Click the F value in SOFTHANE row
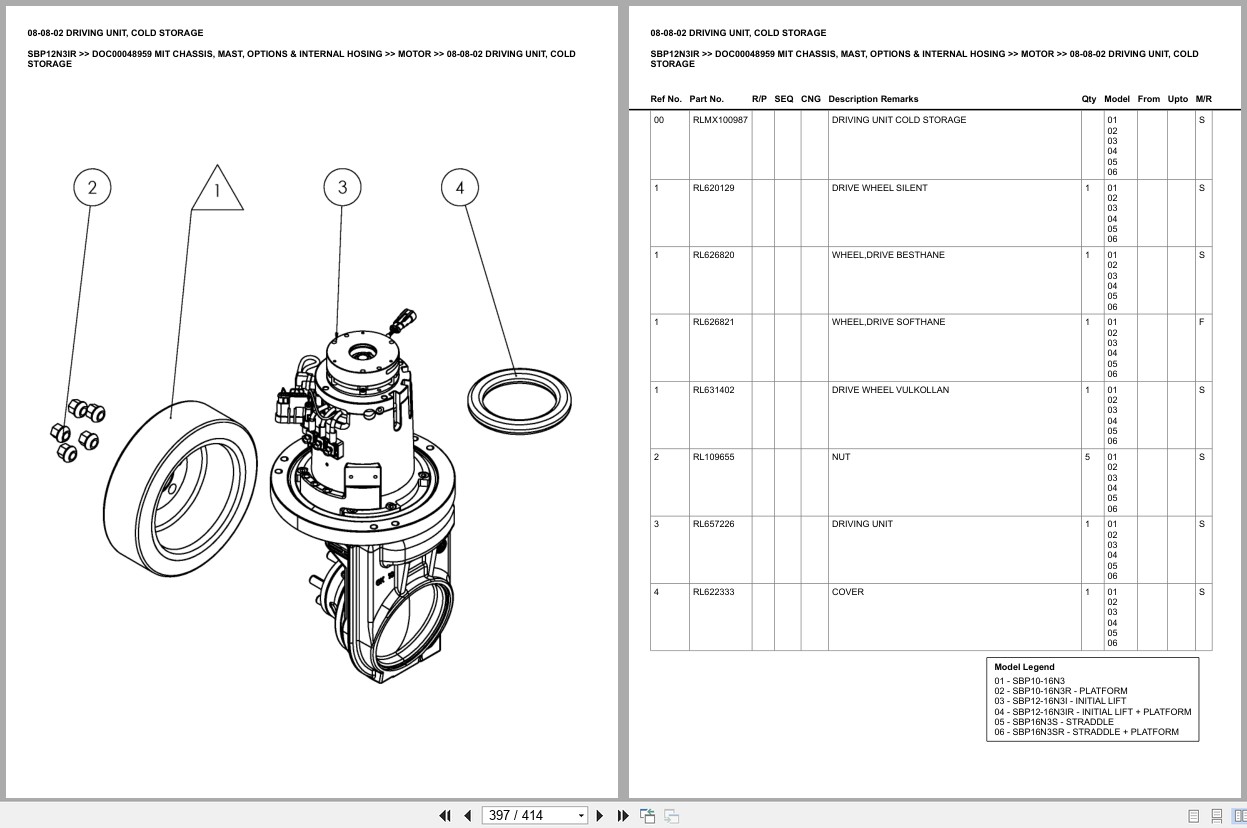Screen dimensions: 1247x828 tap(1201, 322)
